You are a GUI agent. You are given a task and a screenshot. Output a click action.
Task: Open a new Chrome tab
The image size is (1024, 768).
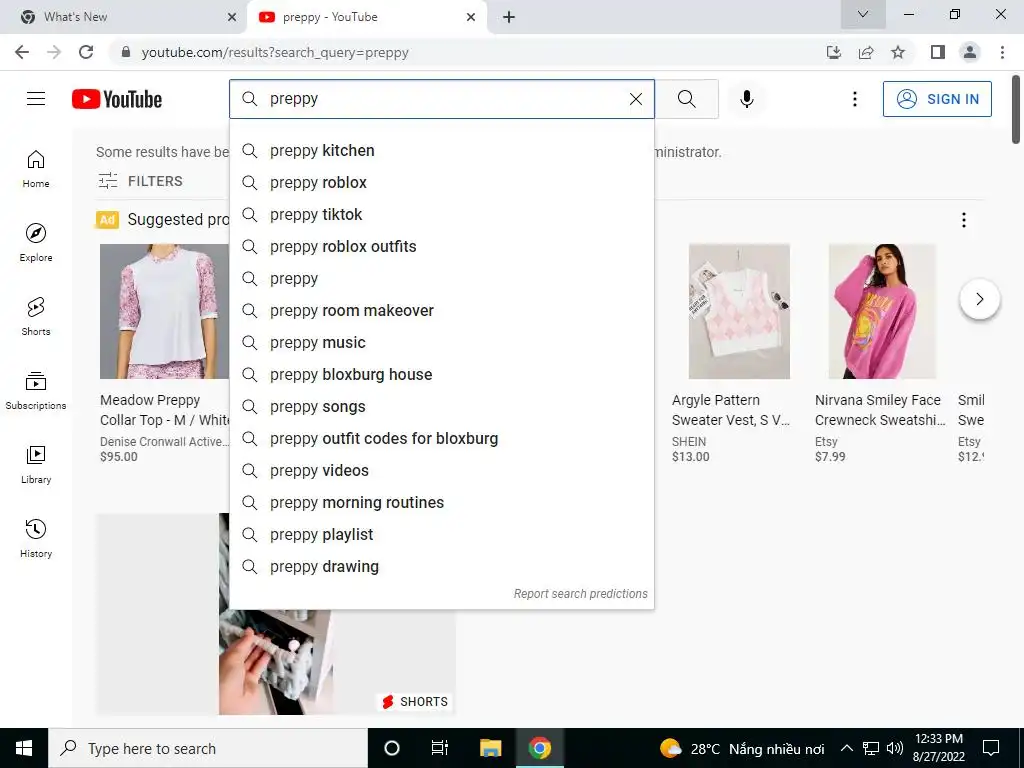pos(509,17)
